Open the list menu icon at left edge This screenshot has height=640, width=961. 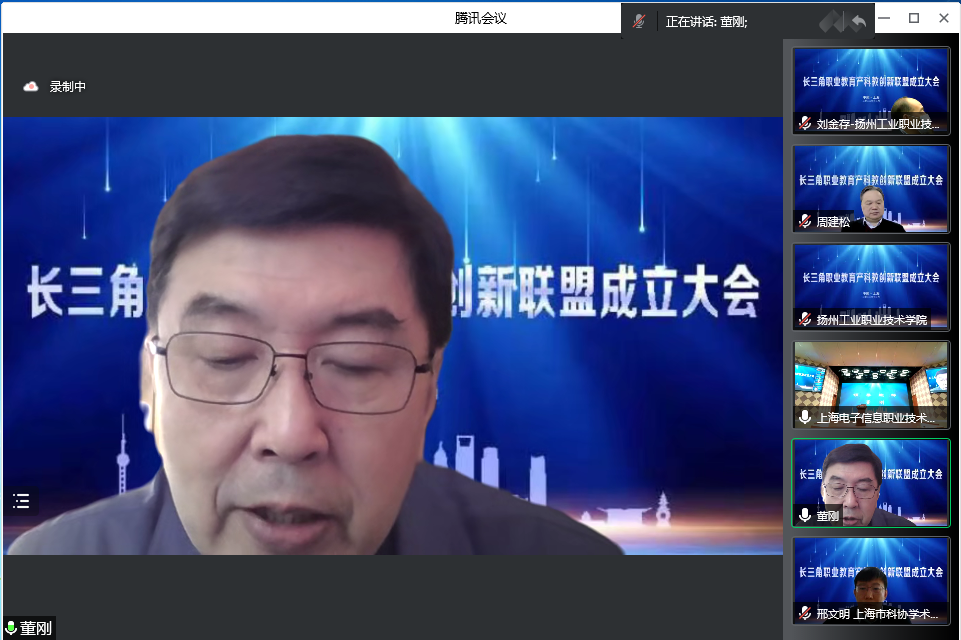point(21,501)
